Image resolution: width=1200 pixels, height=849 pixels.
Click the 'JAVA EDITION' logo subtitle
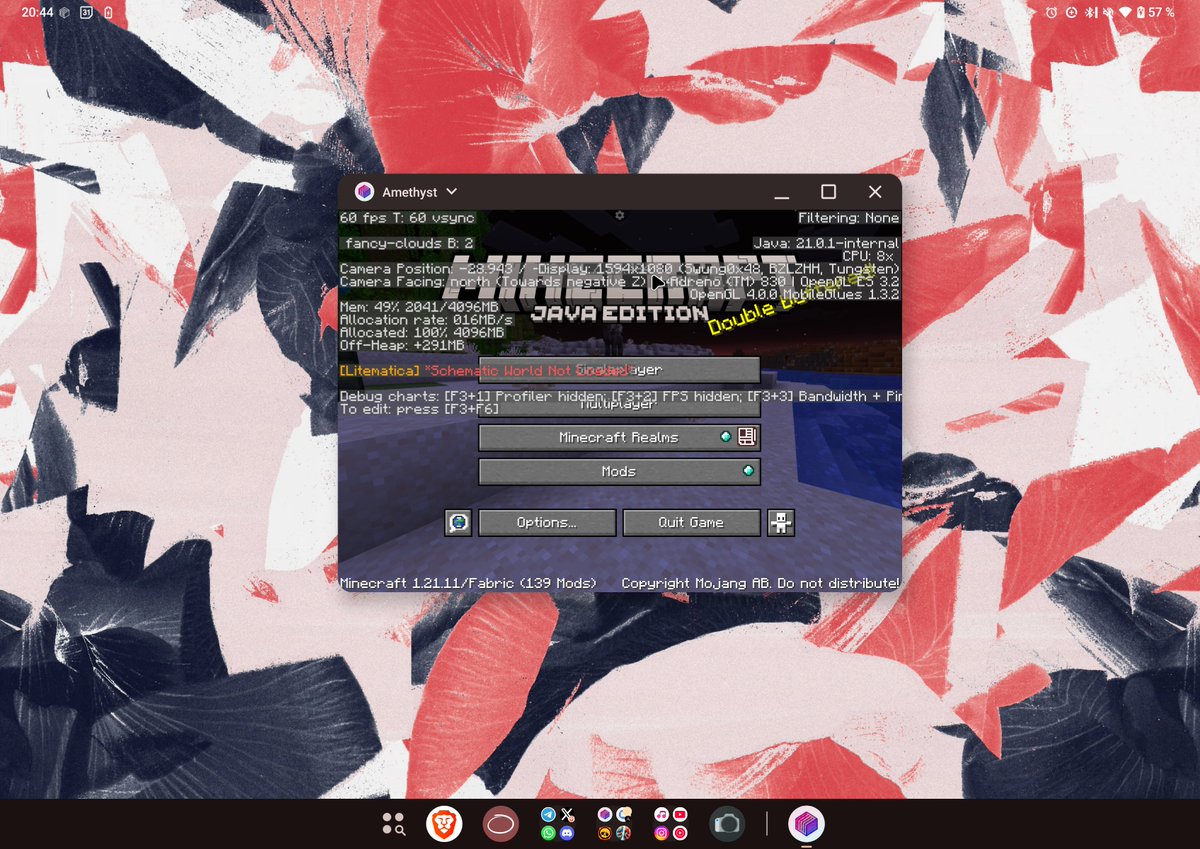tap(619, 313)
